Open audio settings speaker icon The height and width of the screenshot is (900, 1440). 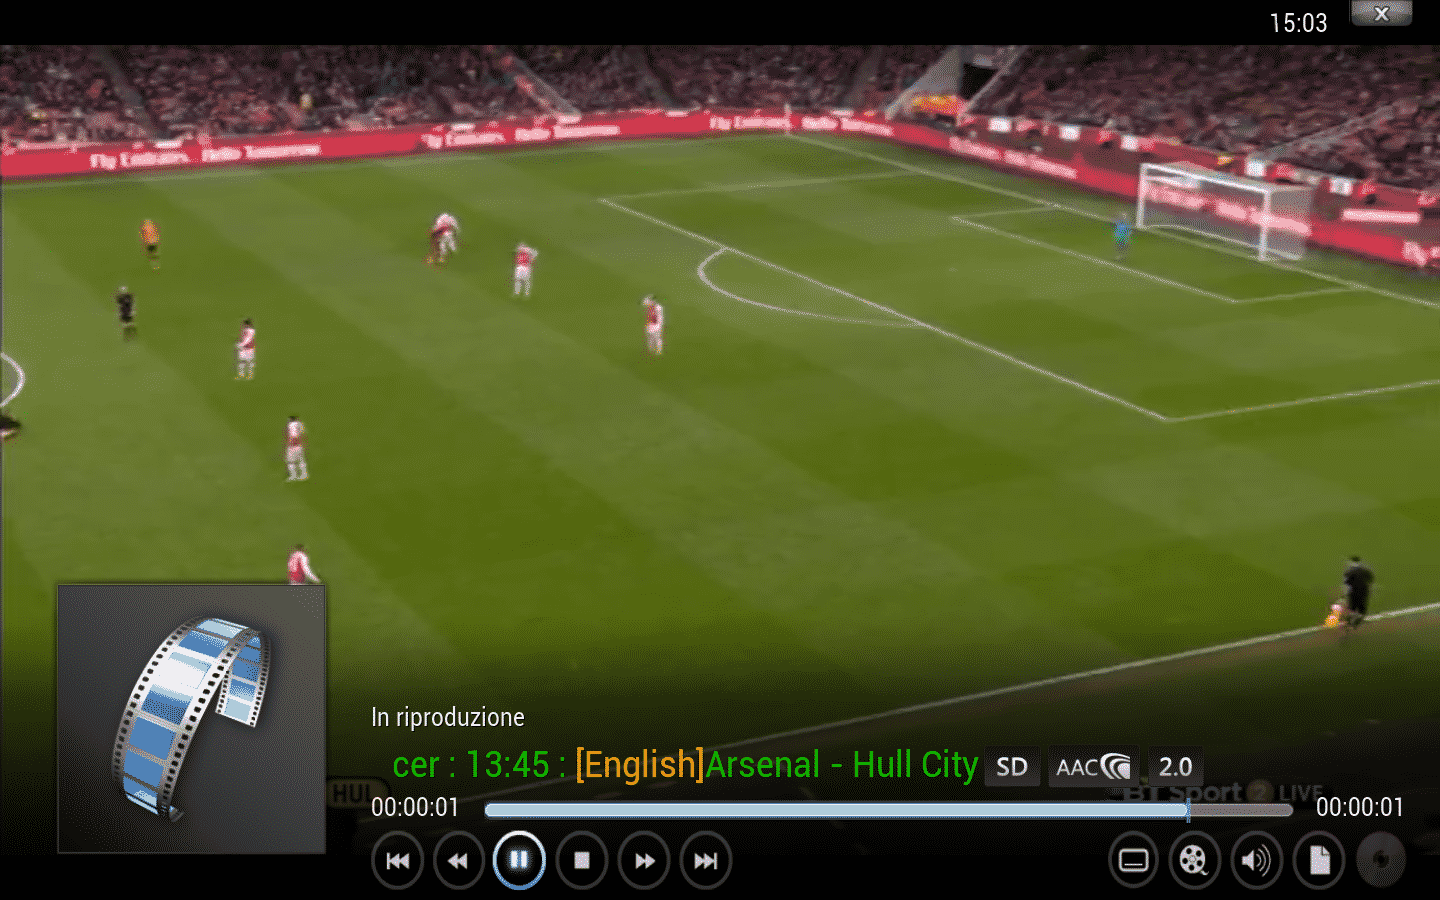pos(1256,860)
